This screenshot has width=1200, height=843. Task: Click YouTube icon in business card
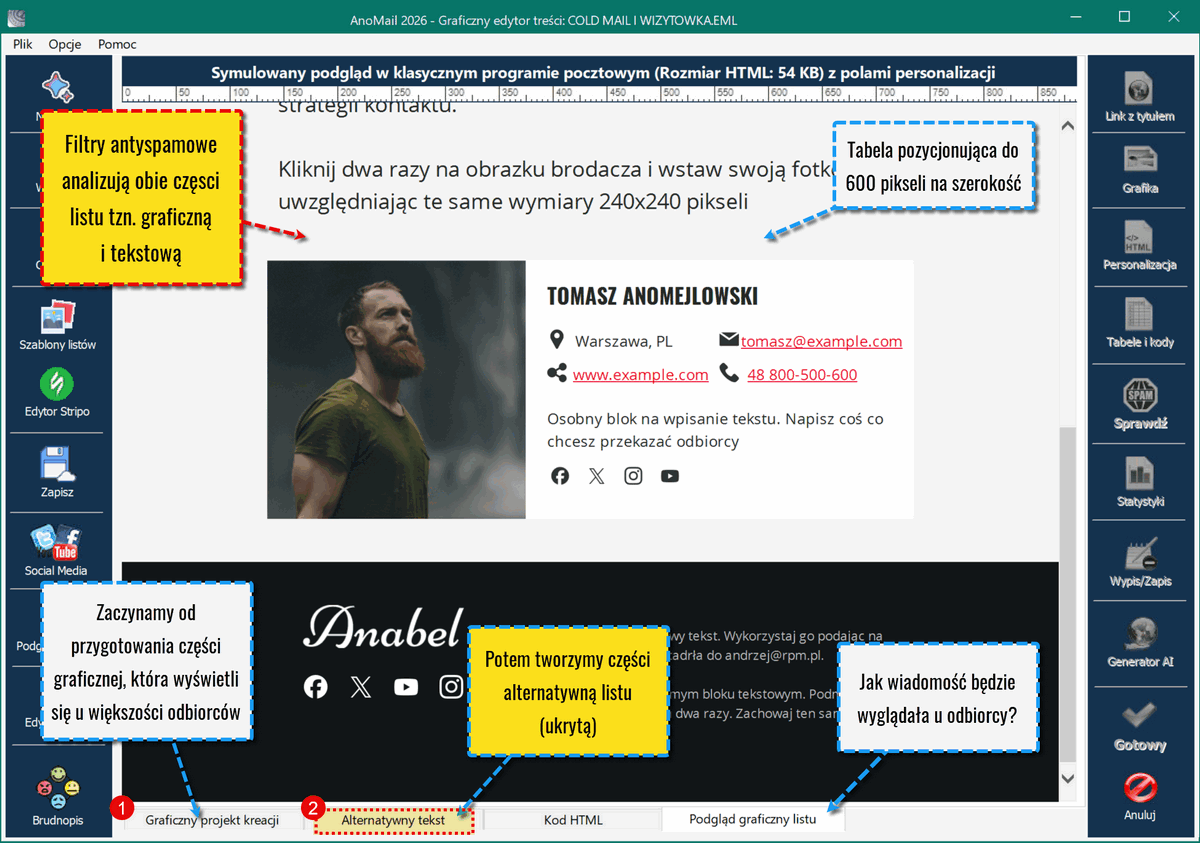[x=670, y=476]
